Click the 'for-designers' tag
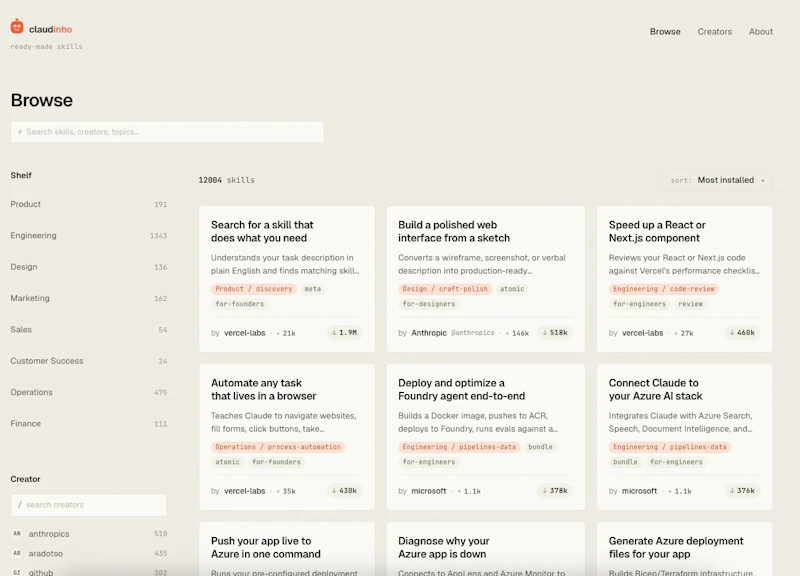Viewport: 800px width, 576px height. point(429,304)
